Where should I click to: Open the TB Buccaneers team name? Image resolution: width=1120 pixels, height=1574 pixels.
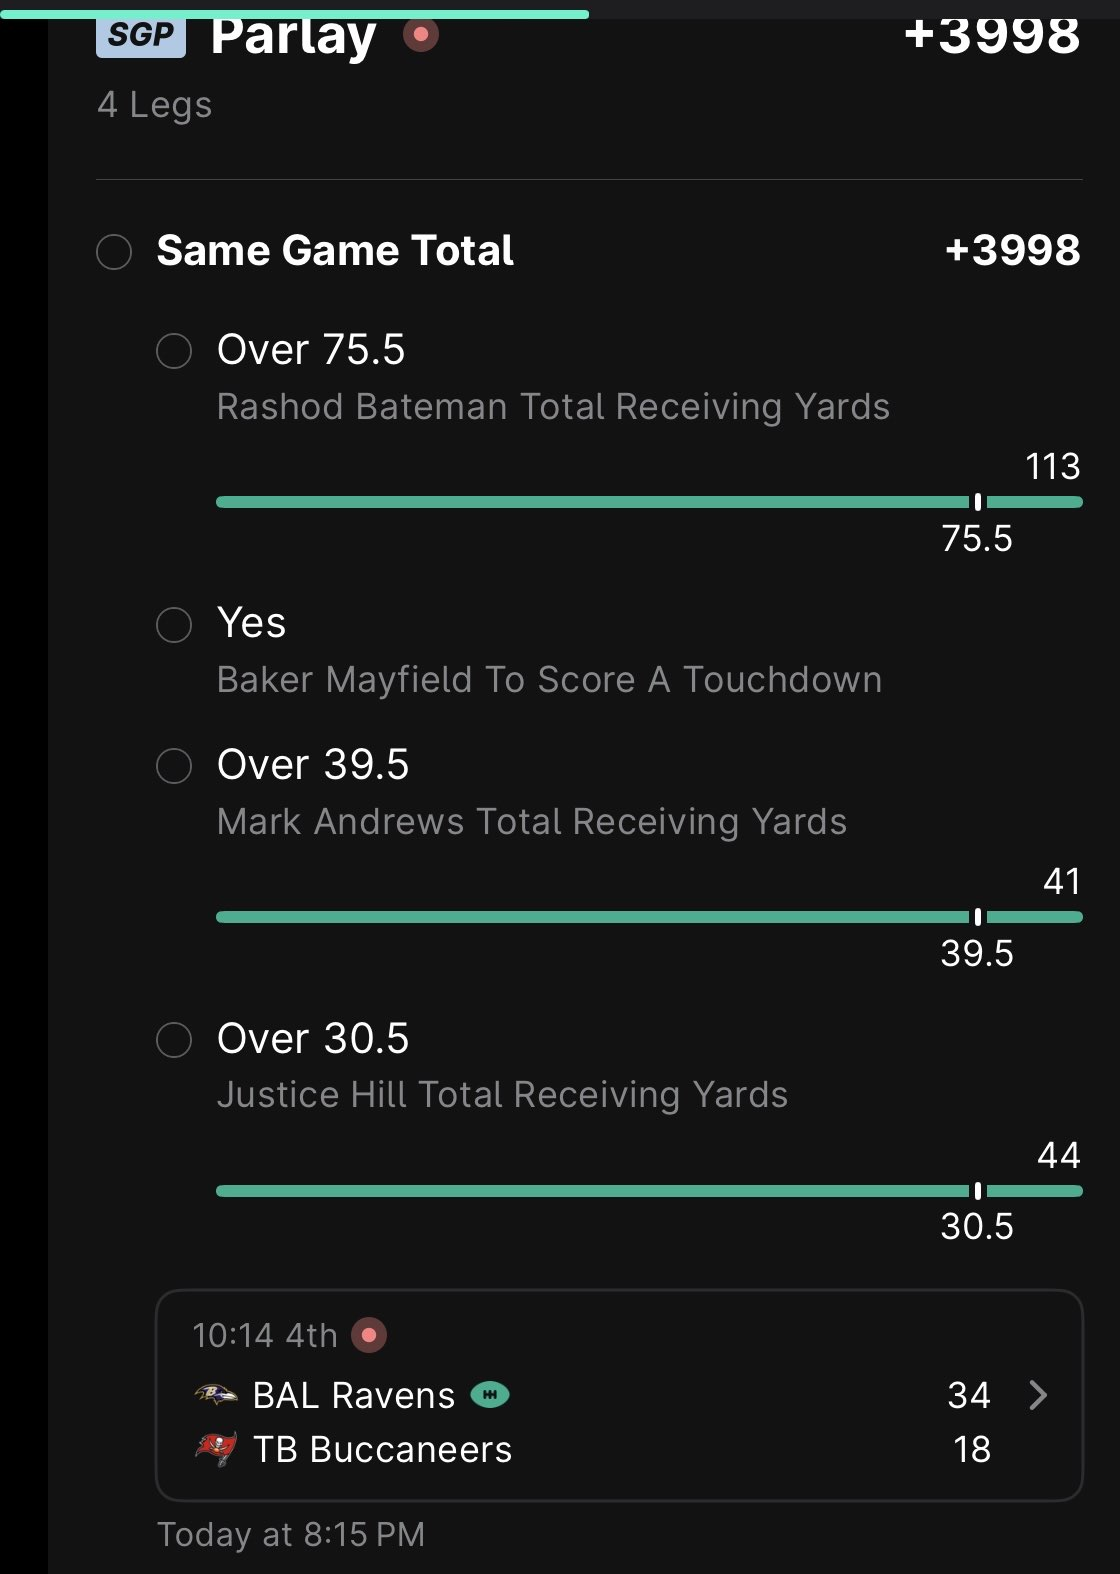click(382, 1449)
